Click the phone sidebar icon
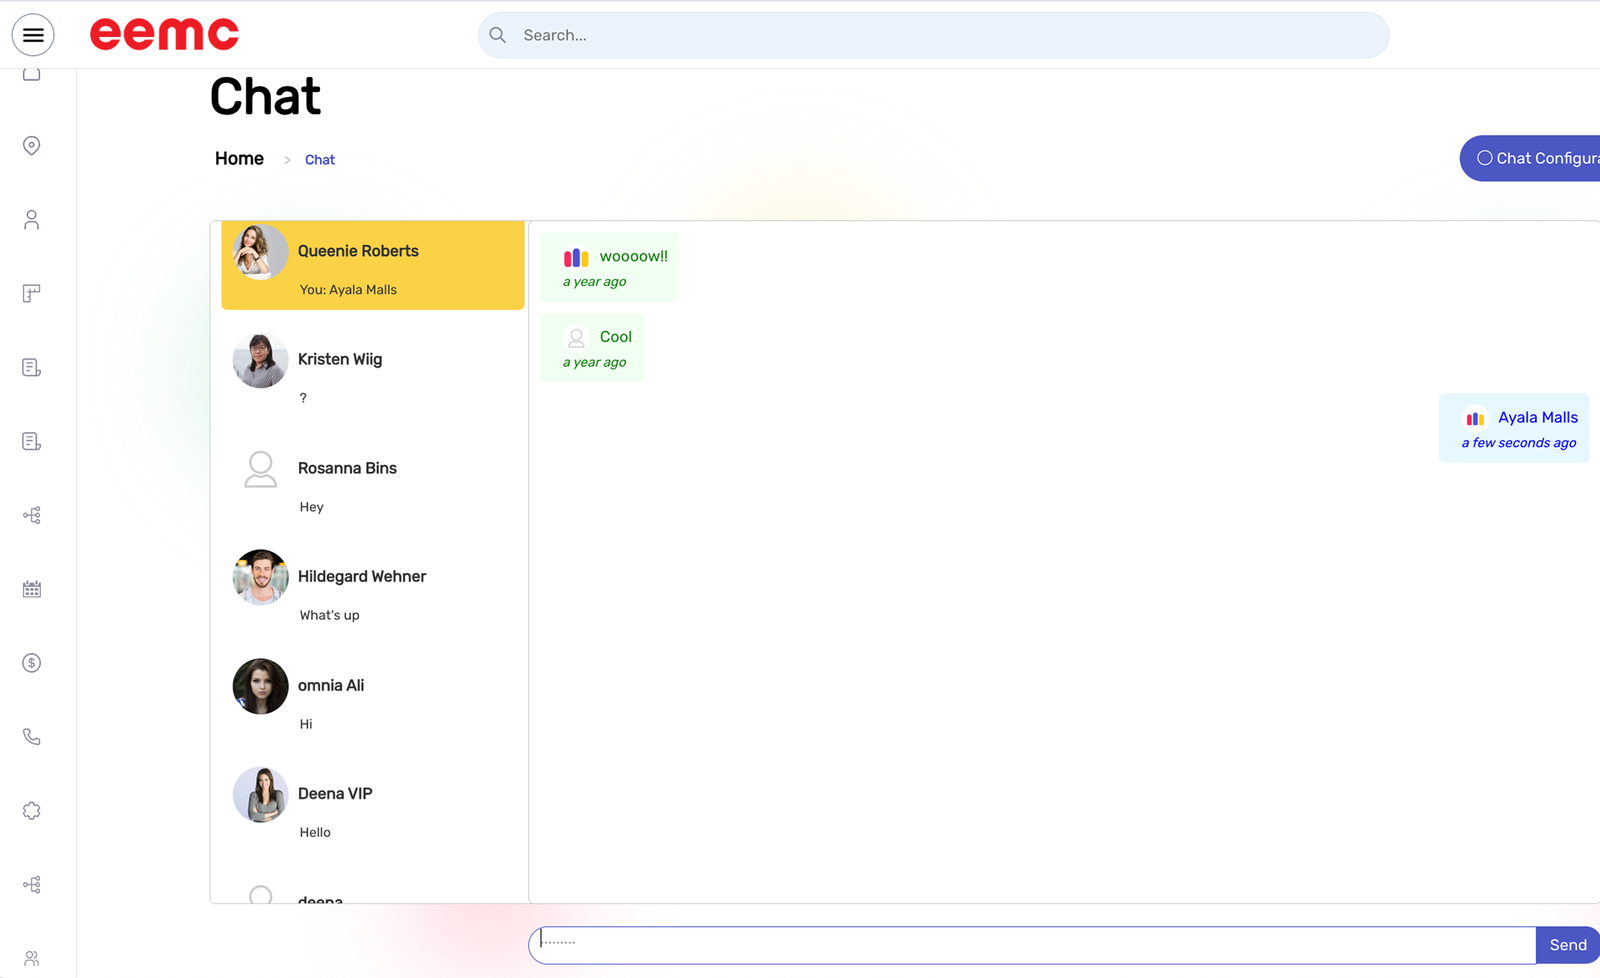The image size is (1600, 978). click(32, 737)
